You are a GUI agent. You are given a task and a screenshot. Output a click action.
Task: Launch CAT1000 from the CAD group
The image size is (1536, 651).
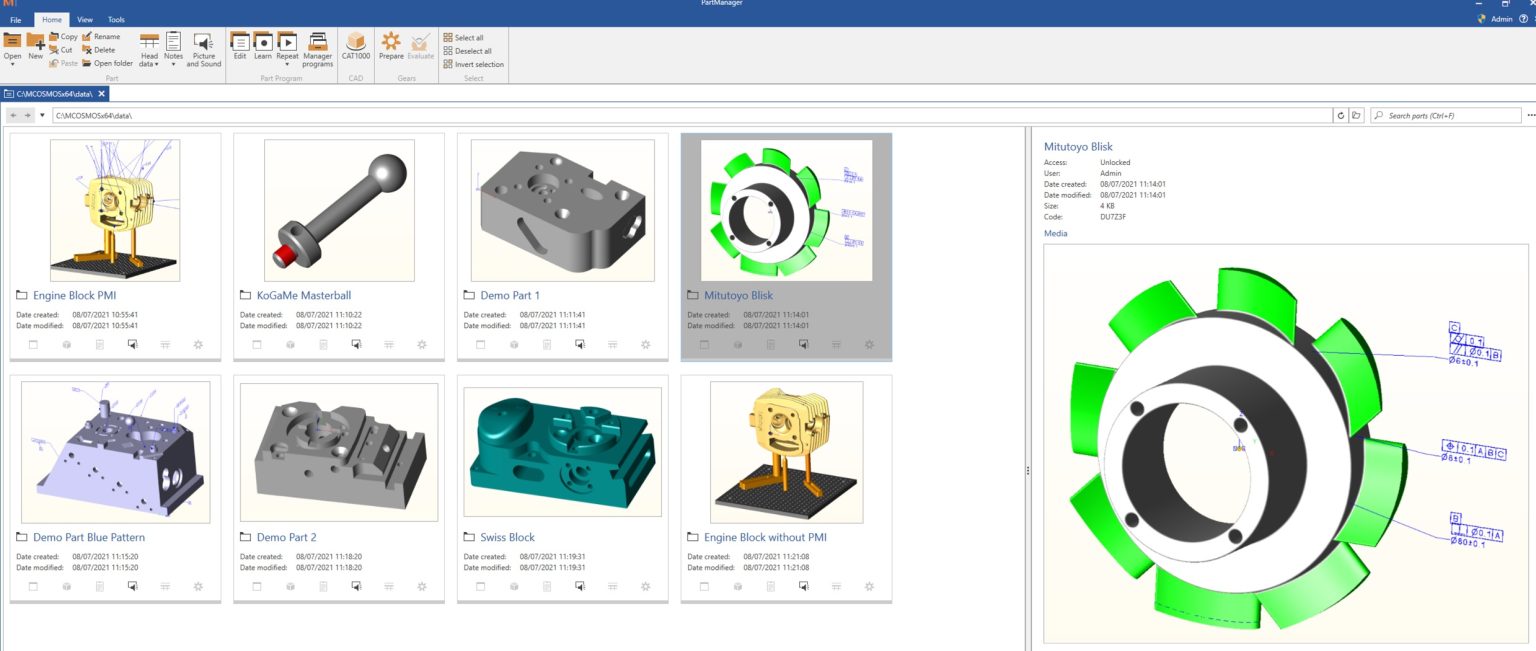(x=356, y=46)
